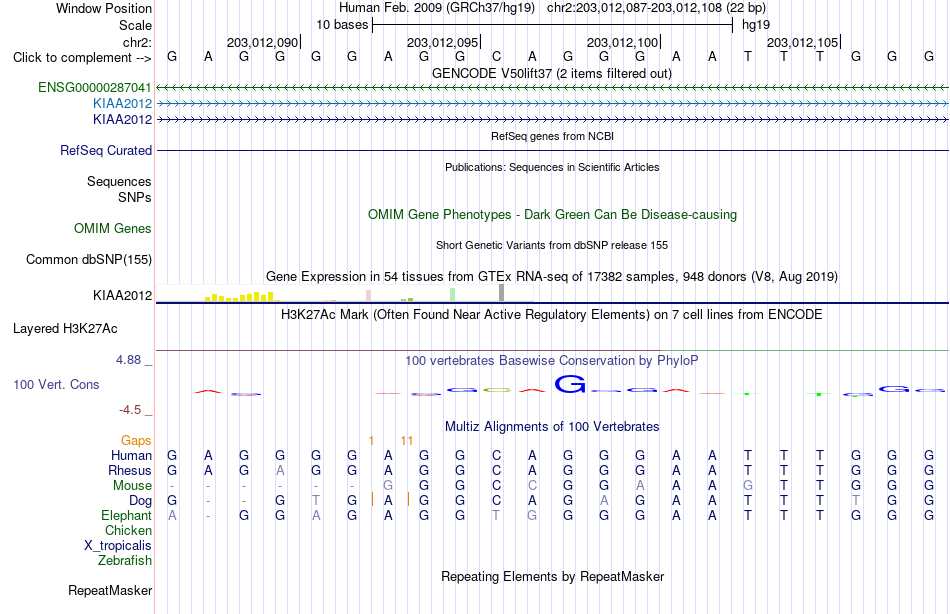Click the OMIM Gene Phenotypes title
Image resolution: width=950 pixels, height=614 pixels.
coord(553,215)
